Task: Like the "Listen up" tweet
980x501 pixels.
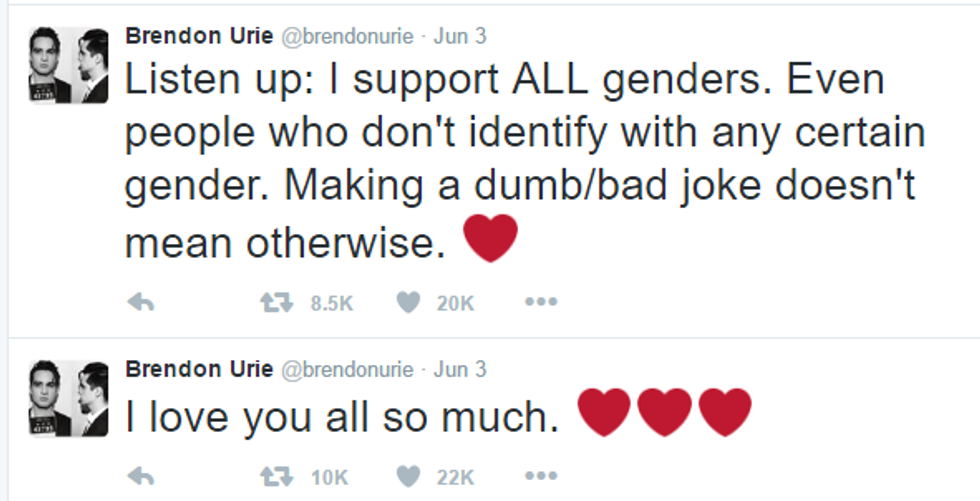Action: 407,302
